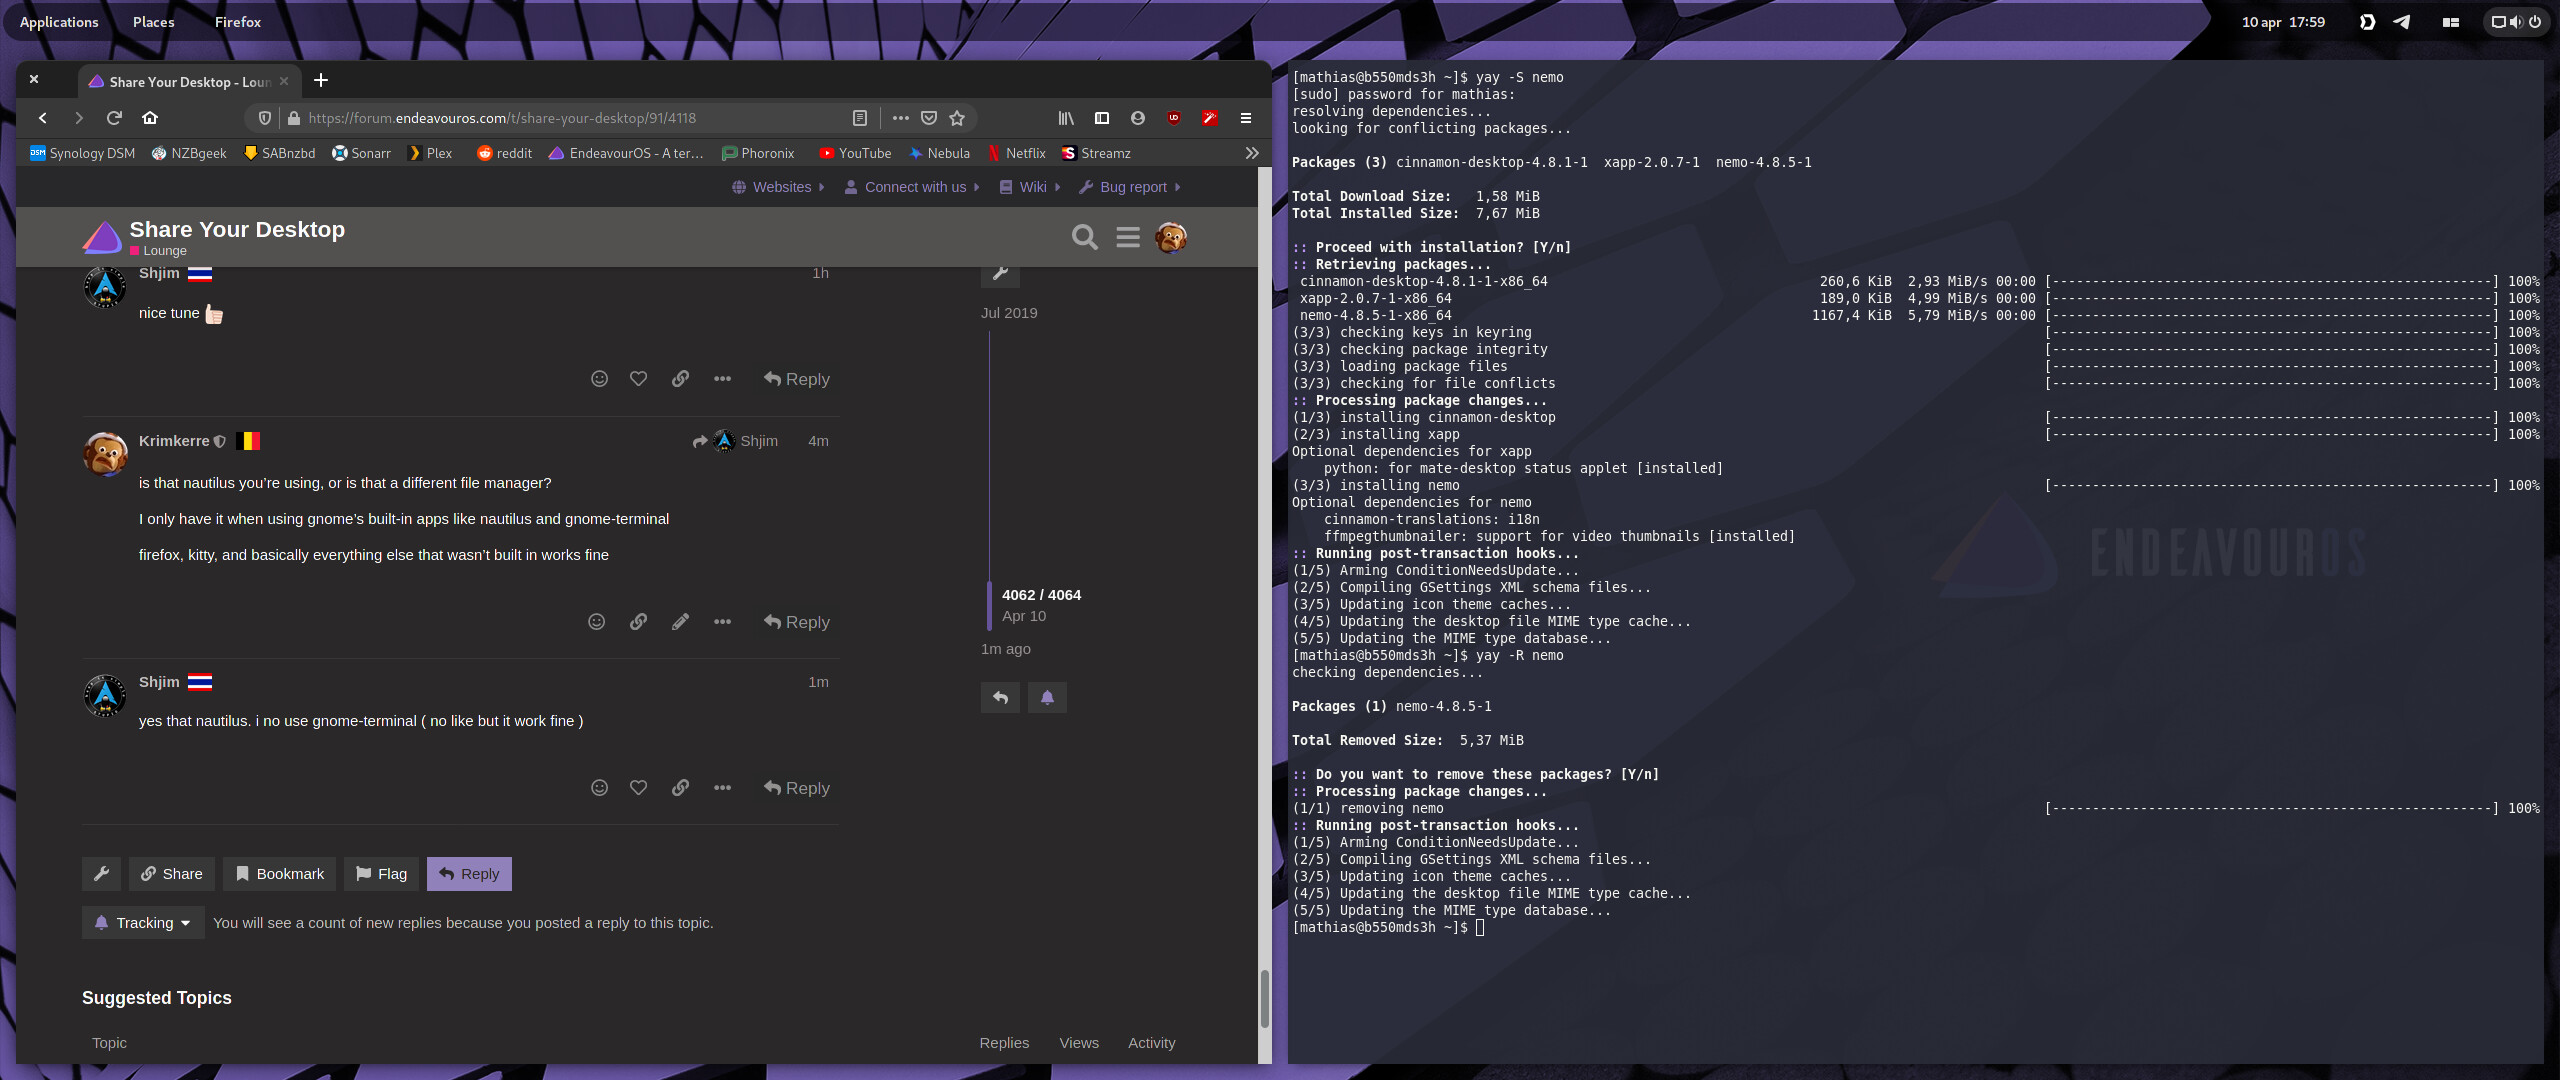Click timeline reply arrow button
Viewport: 2560px width, 1080px height.
click(1000, 698)
